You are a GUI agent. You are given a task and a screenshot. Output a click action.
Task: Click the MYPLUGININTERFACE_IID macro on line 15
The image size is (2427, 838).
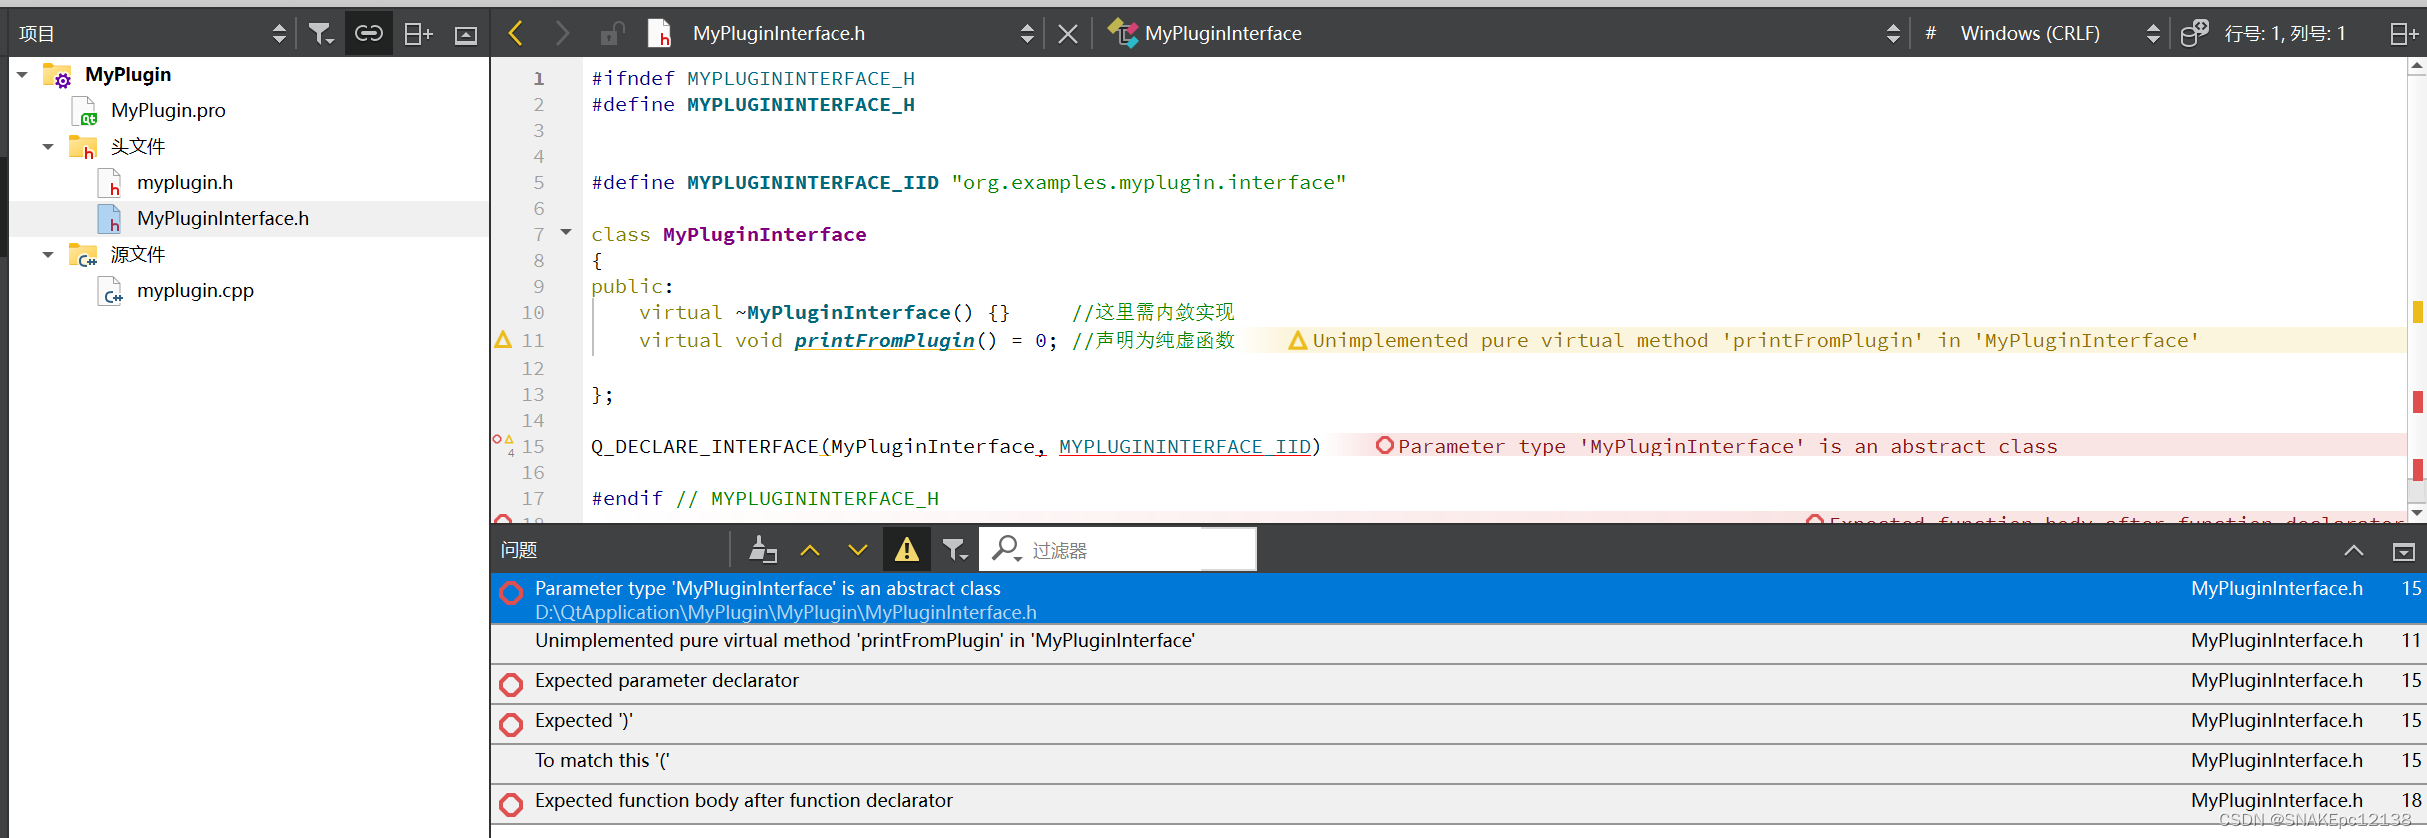pos(1184,447)
